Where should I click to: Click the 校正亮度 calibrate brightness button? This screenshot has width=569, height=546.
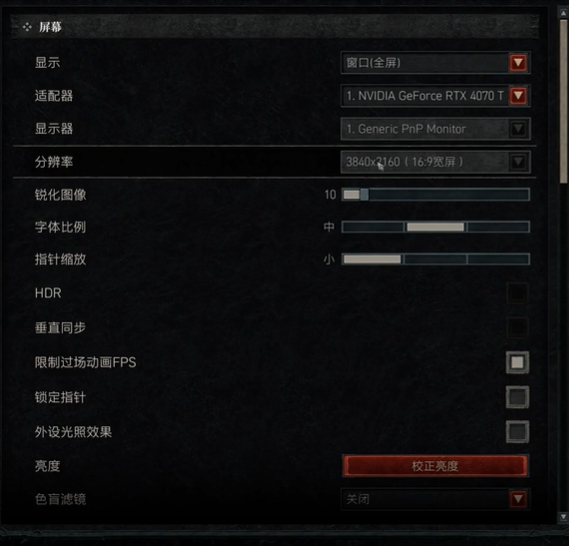coord(435,465)
